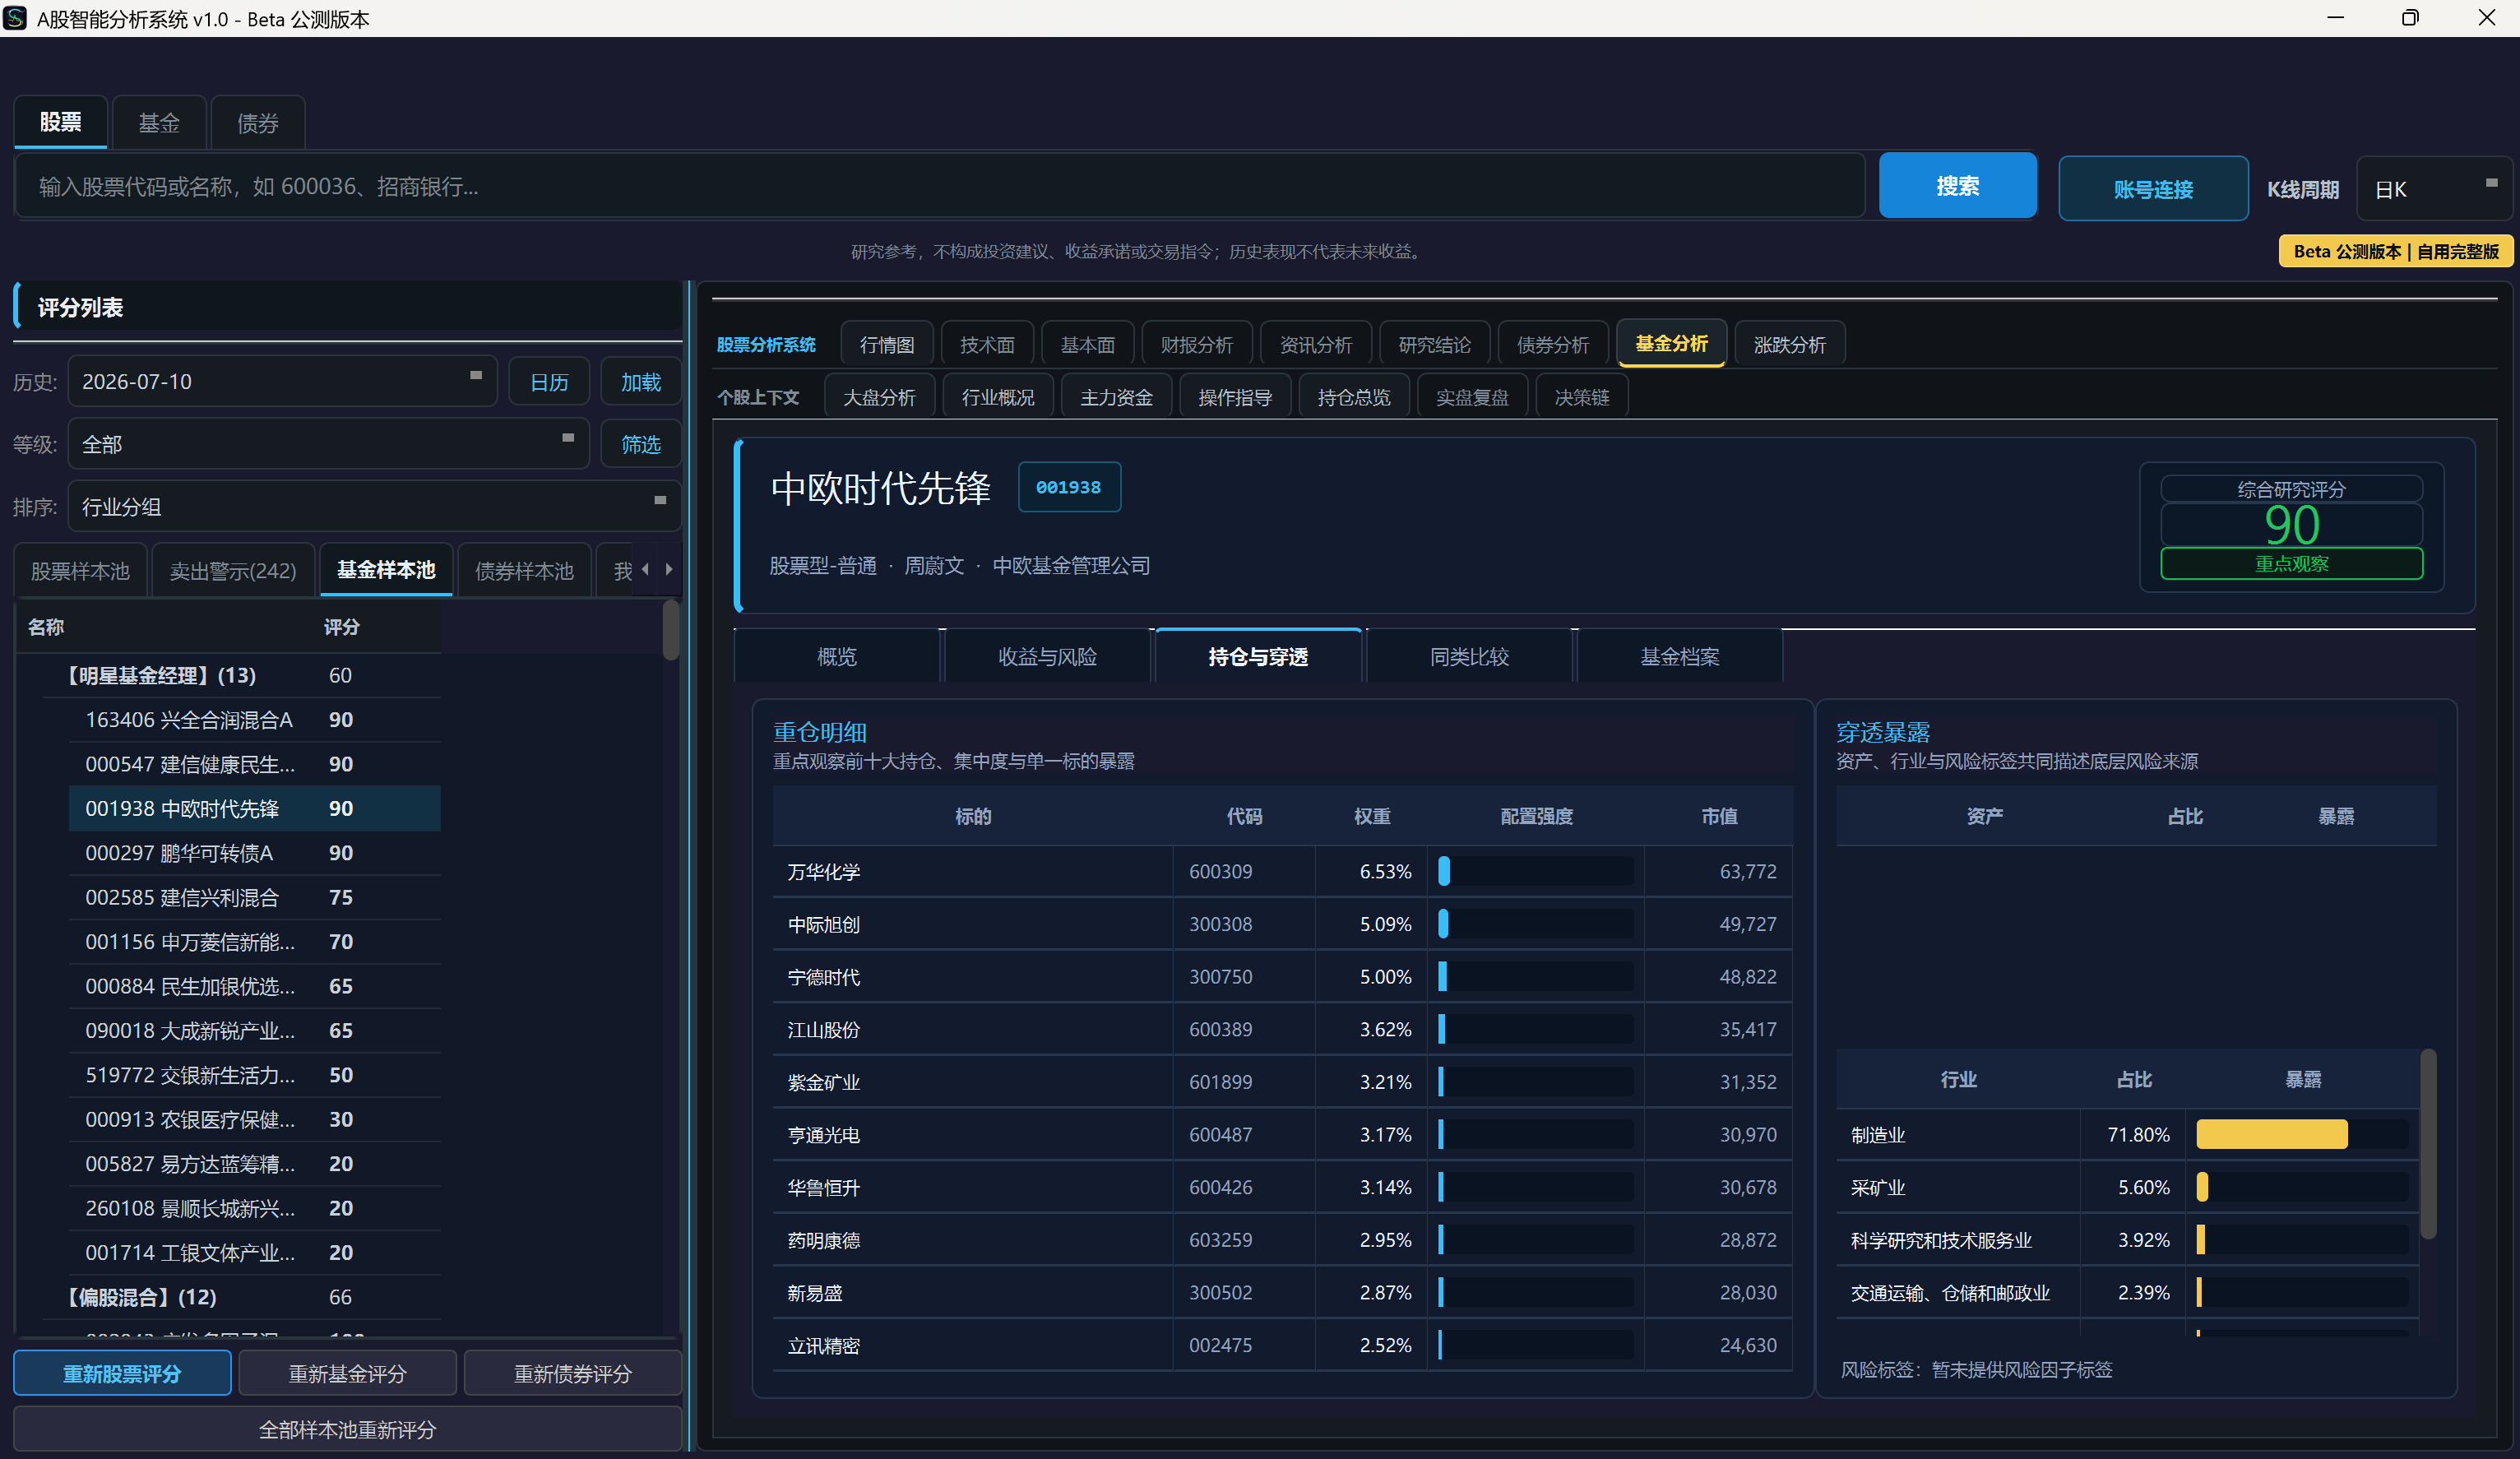The image size is (2520, 1459).
Task: Open the 实盘复盘 context tab
Action: [1473, 397]
